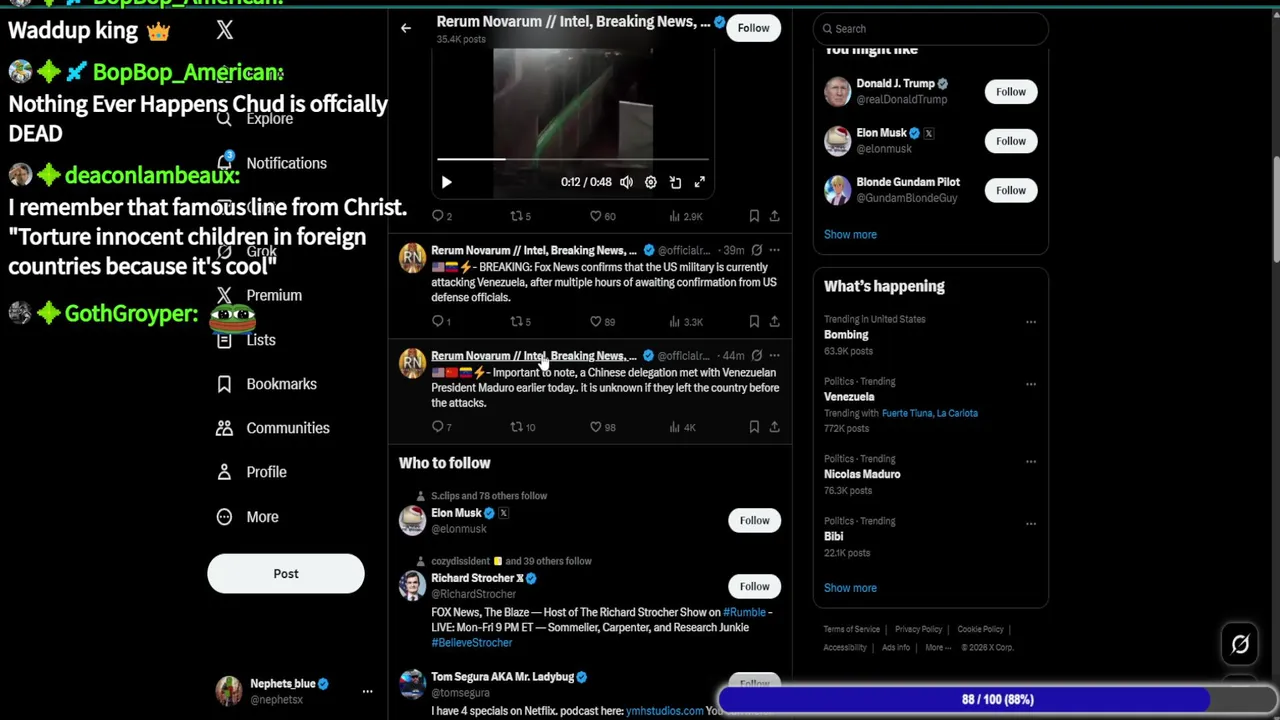The height and width of the screenshot is (720, 1280).
Task: Open the Privacy Policy footer link
Action: coord(918,630)
